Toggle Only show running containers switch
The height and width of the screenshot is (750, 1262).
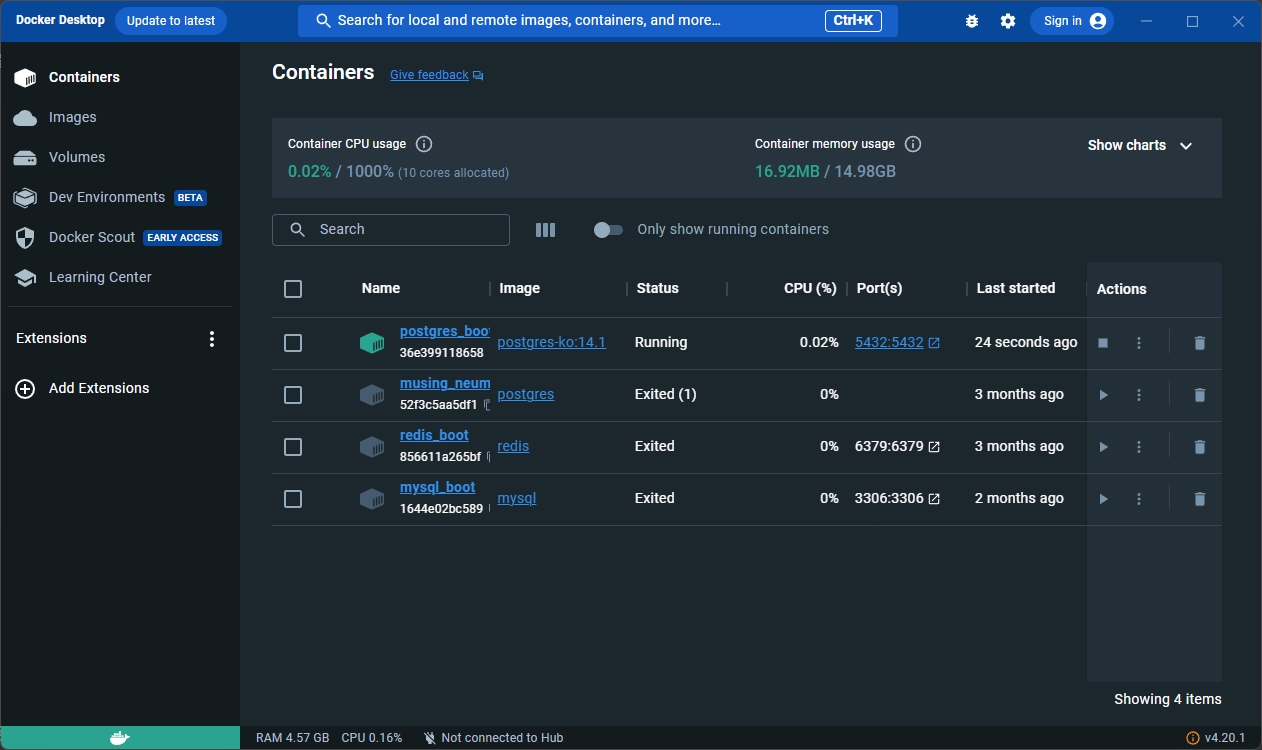point(608,230)
